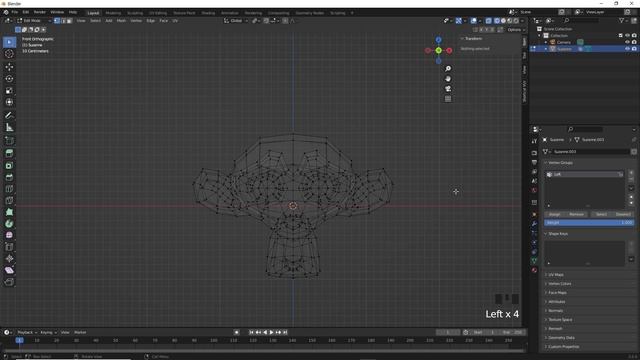Select the Spin tool

pyautogui.click(x=9, y=224)
